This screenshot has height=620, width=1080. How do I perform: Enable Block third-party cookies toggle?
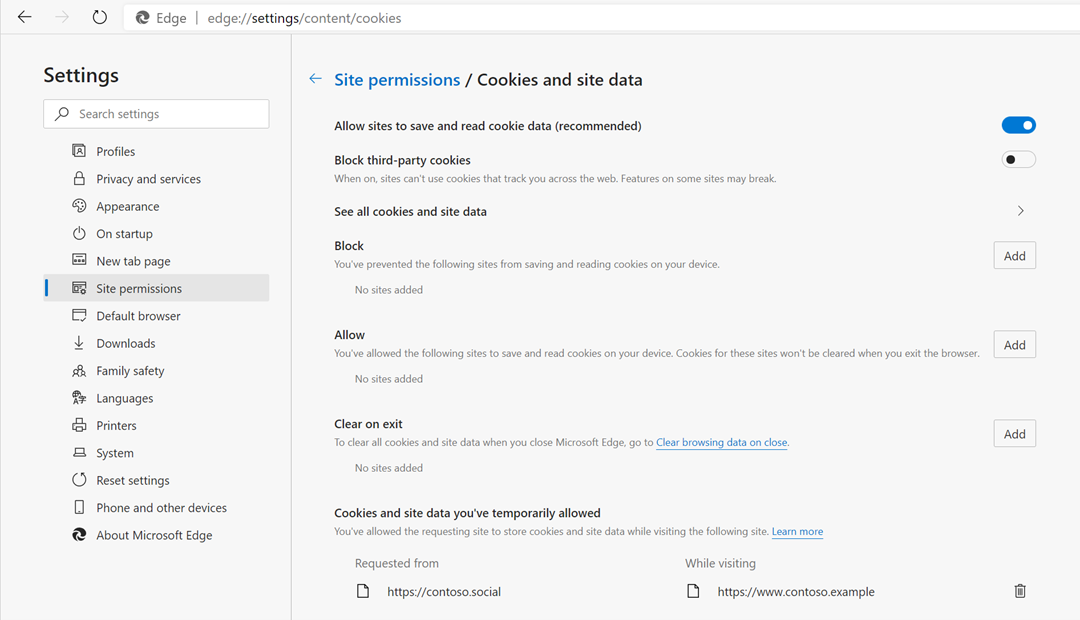tap(1018, 159)
